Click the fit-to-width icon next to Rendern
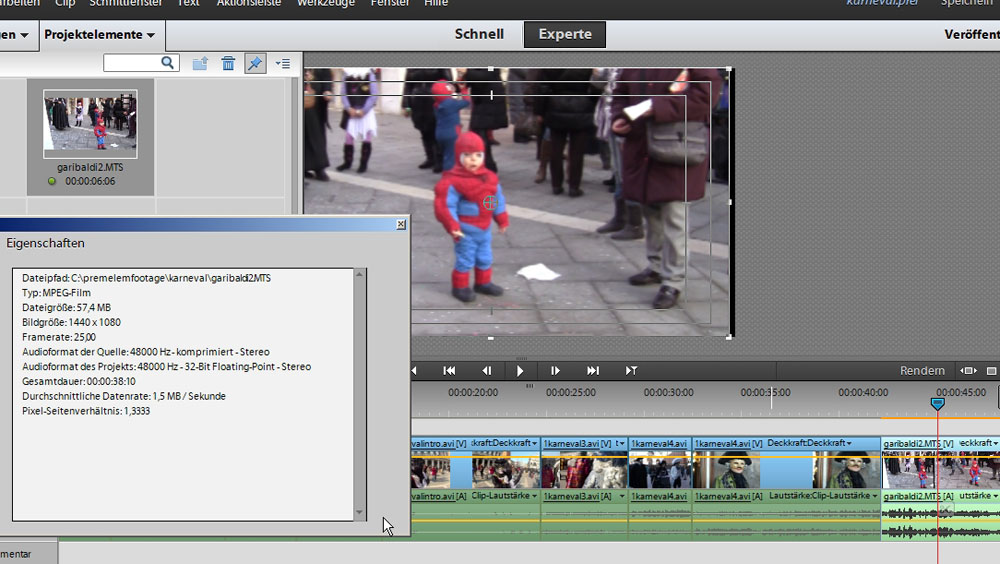Image resolution: width=1000 pixels, height=564 pixels. pos(968,371)
